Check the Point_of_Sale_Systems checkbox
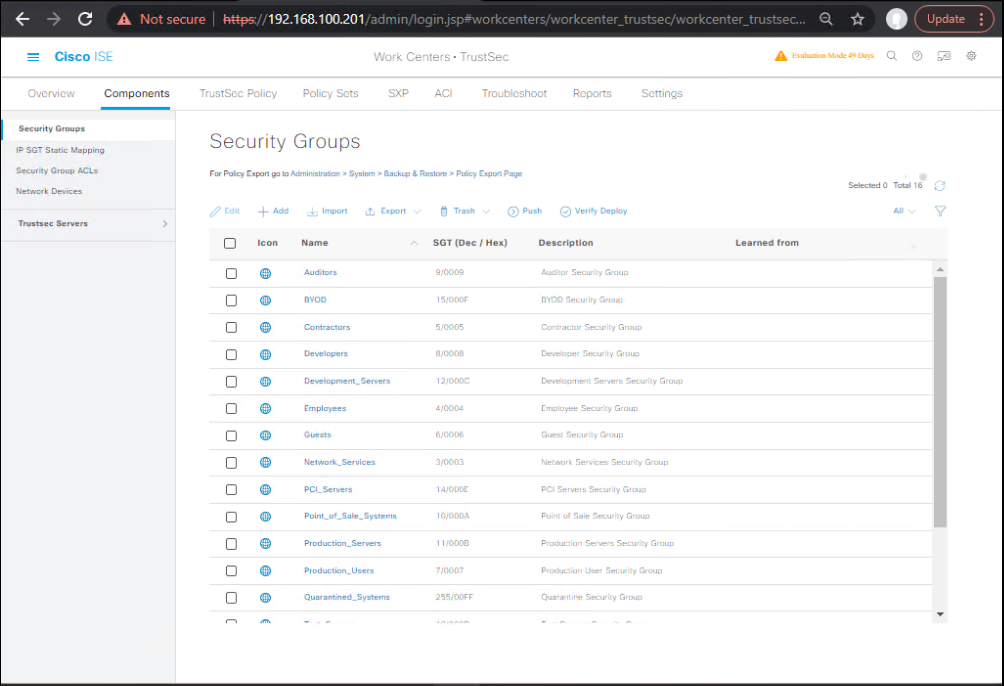Image resolution: width=1004 pixels, height=686 pixels. [x=231, y=517]
